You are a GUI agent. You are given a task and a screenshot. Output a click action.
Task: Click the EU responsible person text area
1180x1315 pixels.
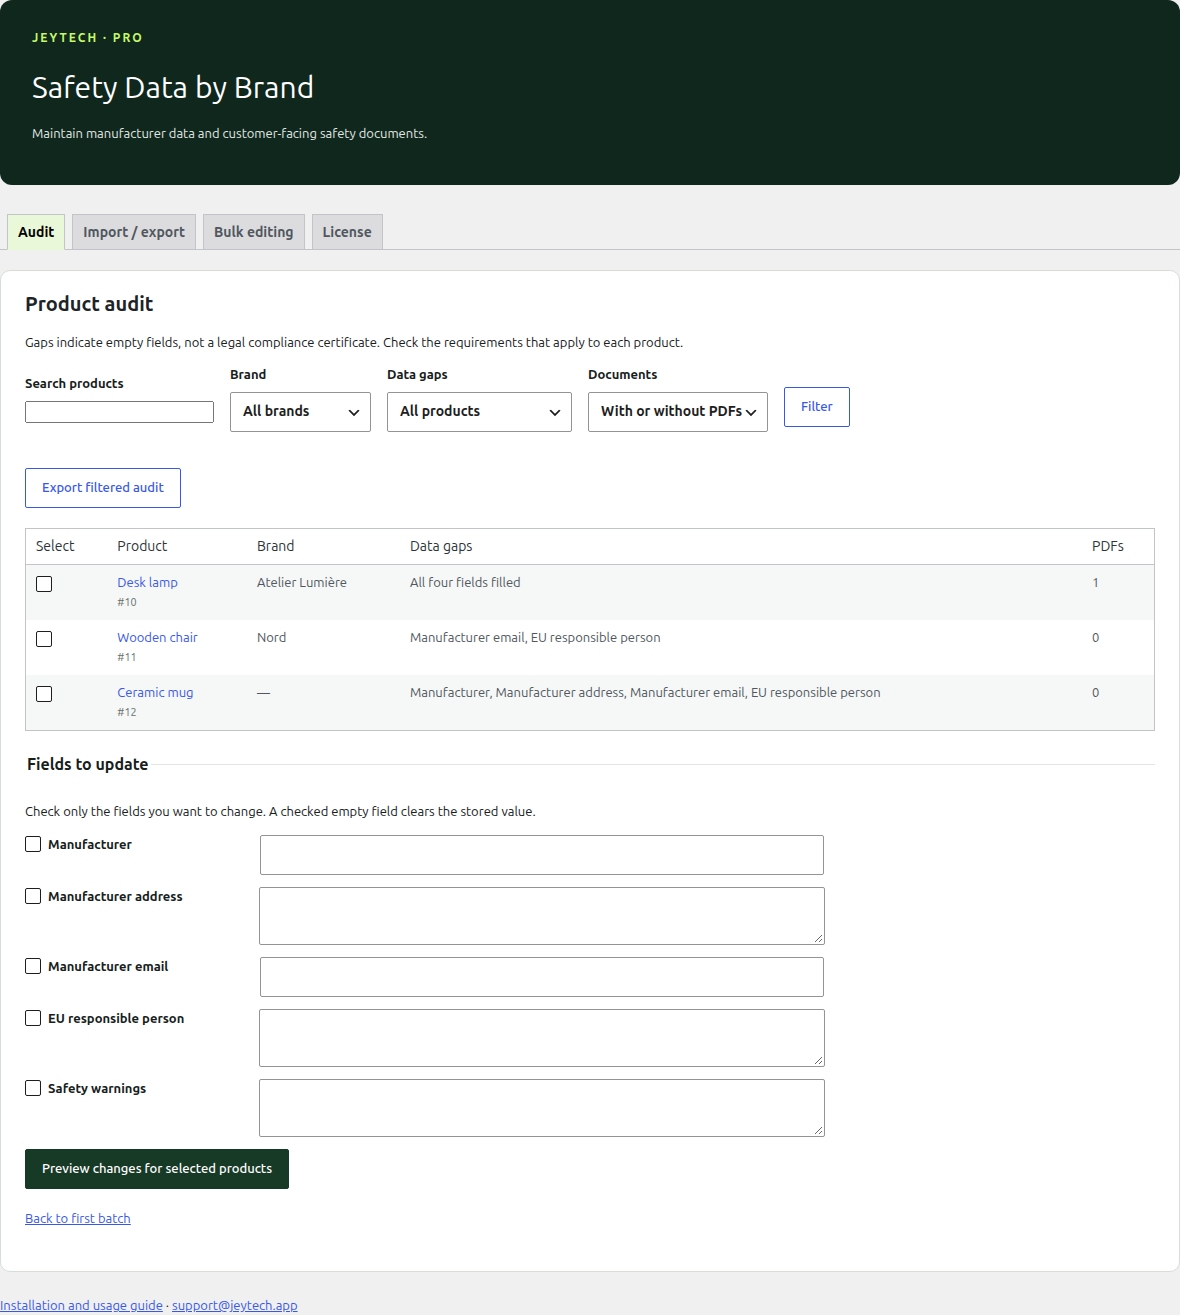pyautogui.click(x=542, y=1038)
